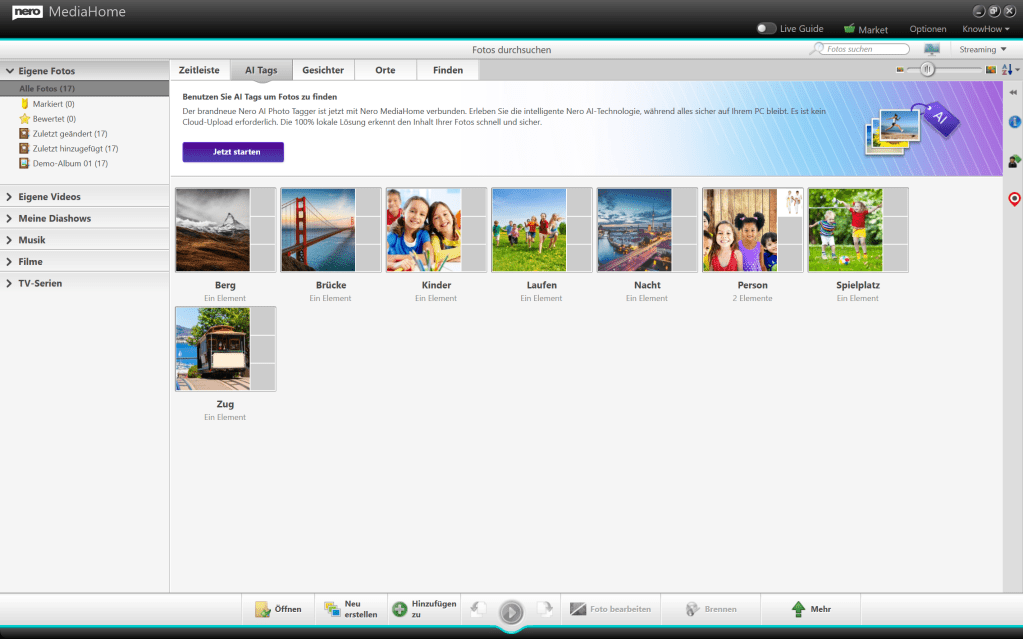Click the Jetzt starten button
The height and width of the screenshot is (639, 1023).
[x=233, y=152]
